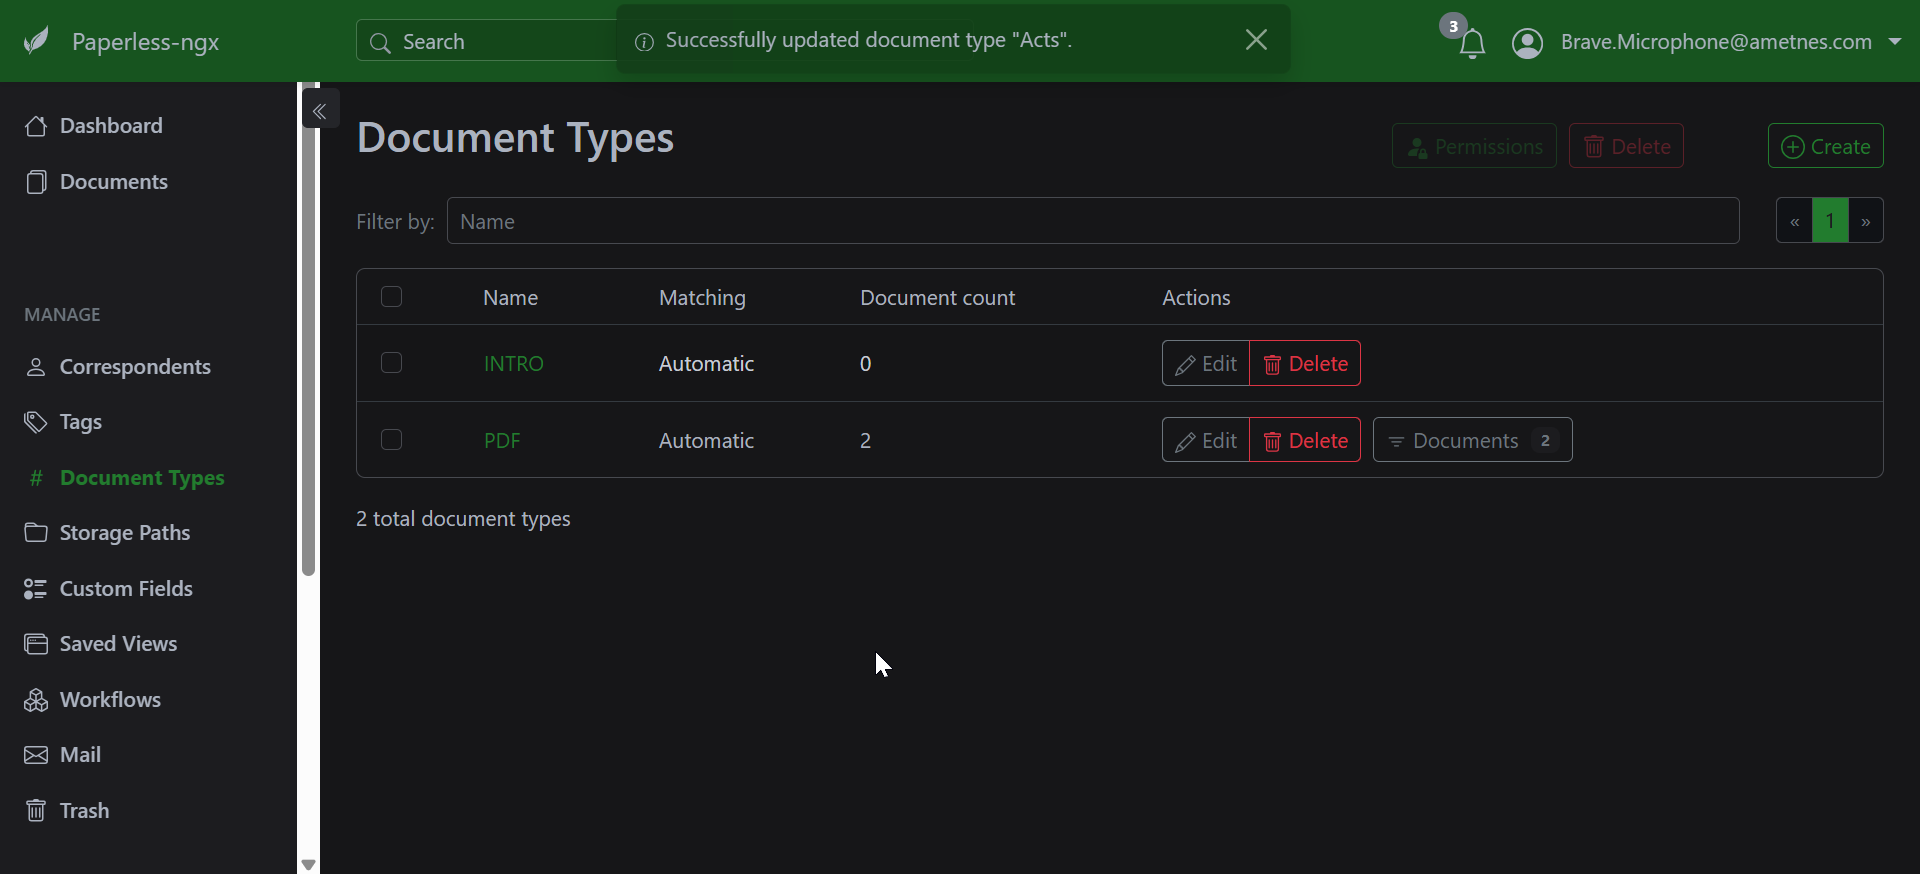The height and width of the screenshot is (874, 1920).
Task: Expand the user account dropdown arrow
Action: pyautogui.click(x=1894, y=42)
